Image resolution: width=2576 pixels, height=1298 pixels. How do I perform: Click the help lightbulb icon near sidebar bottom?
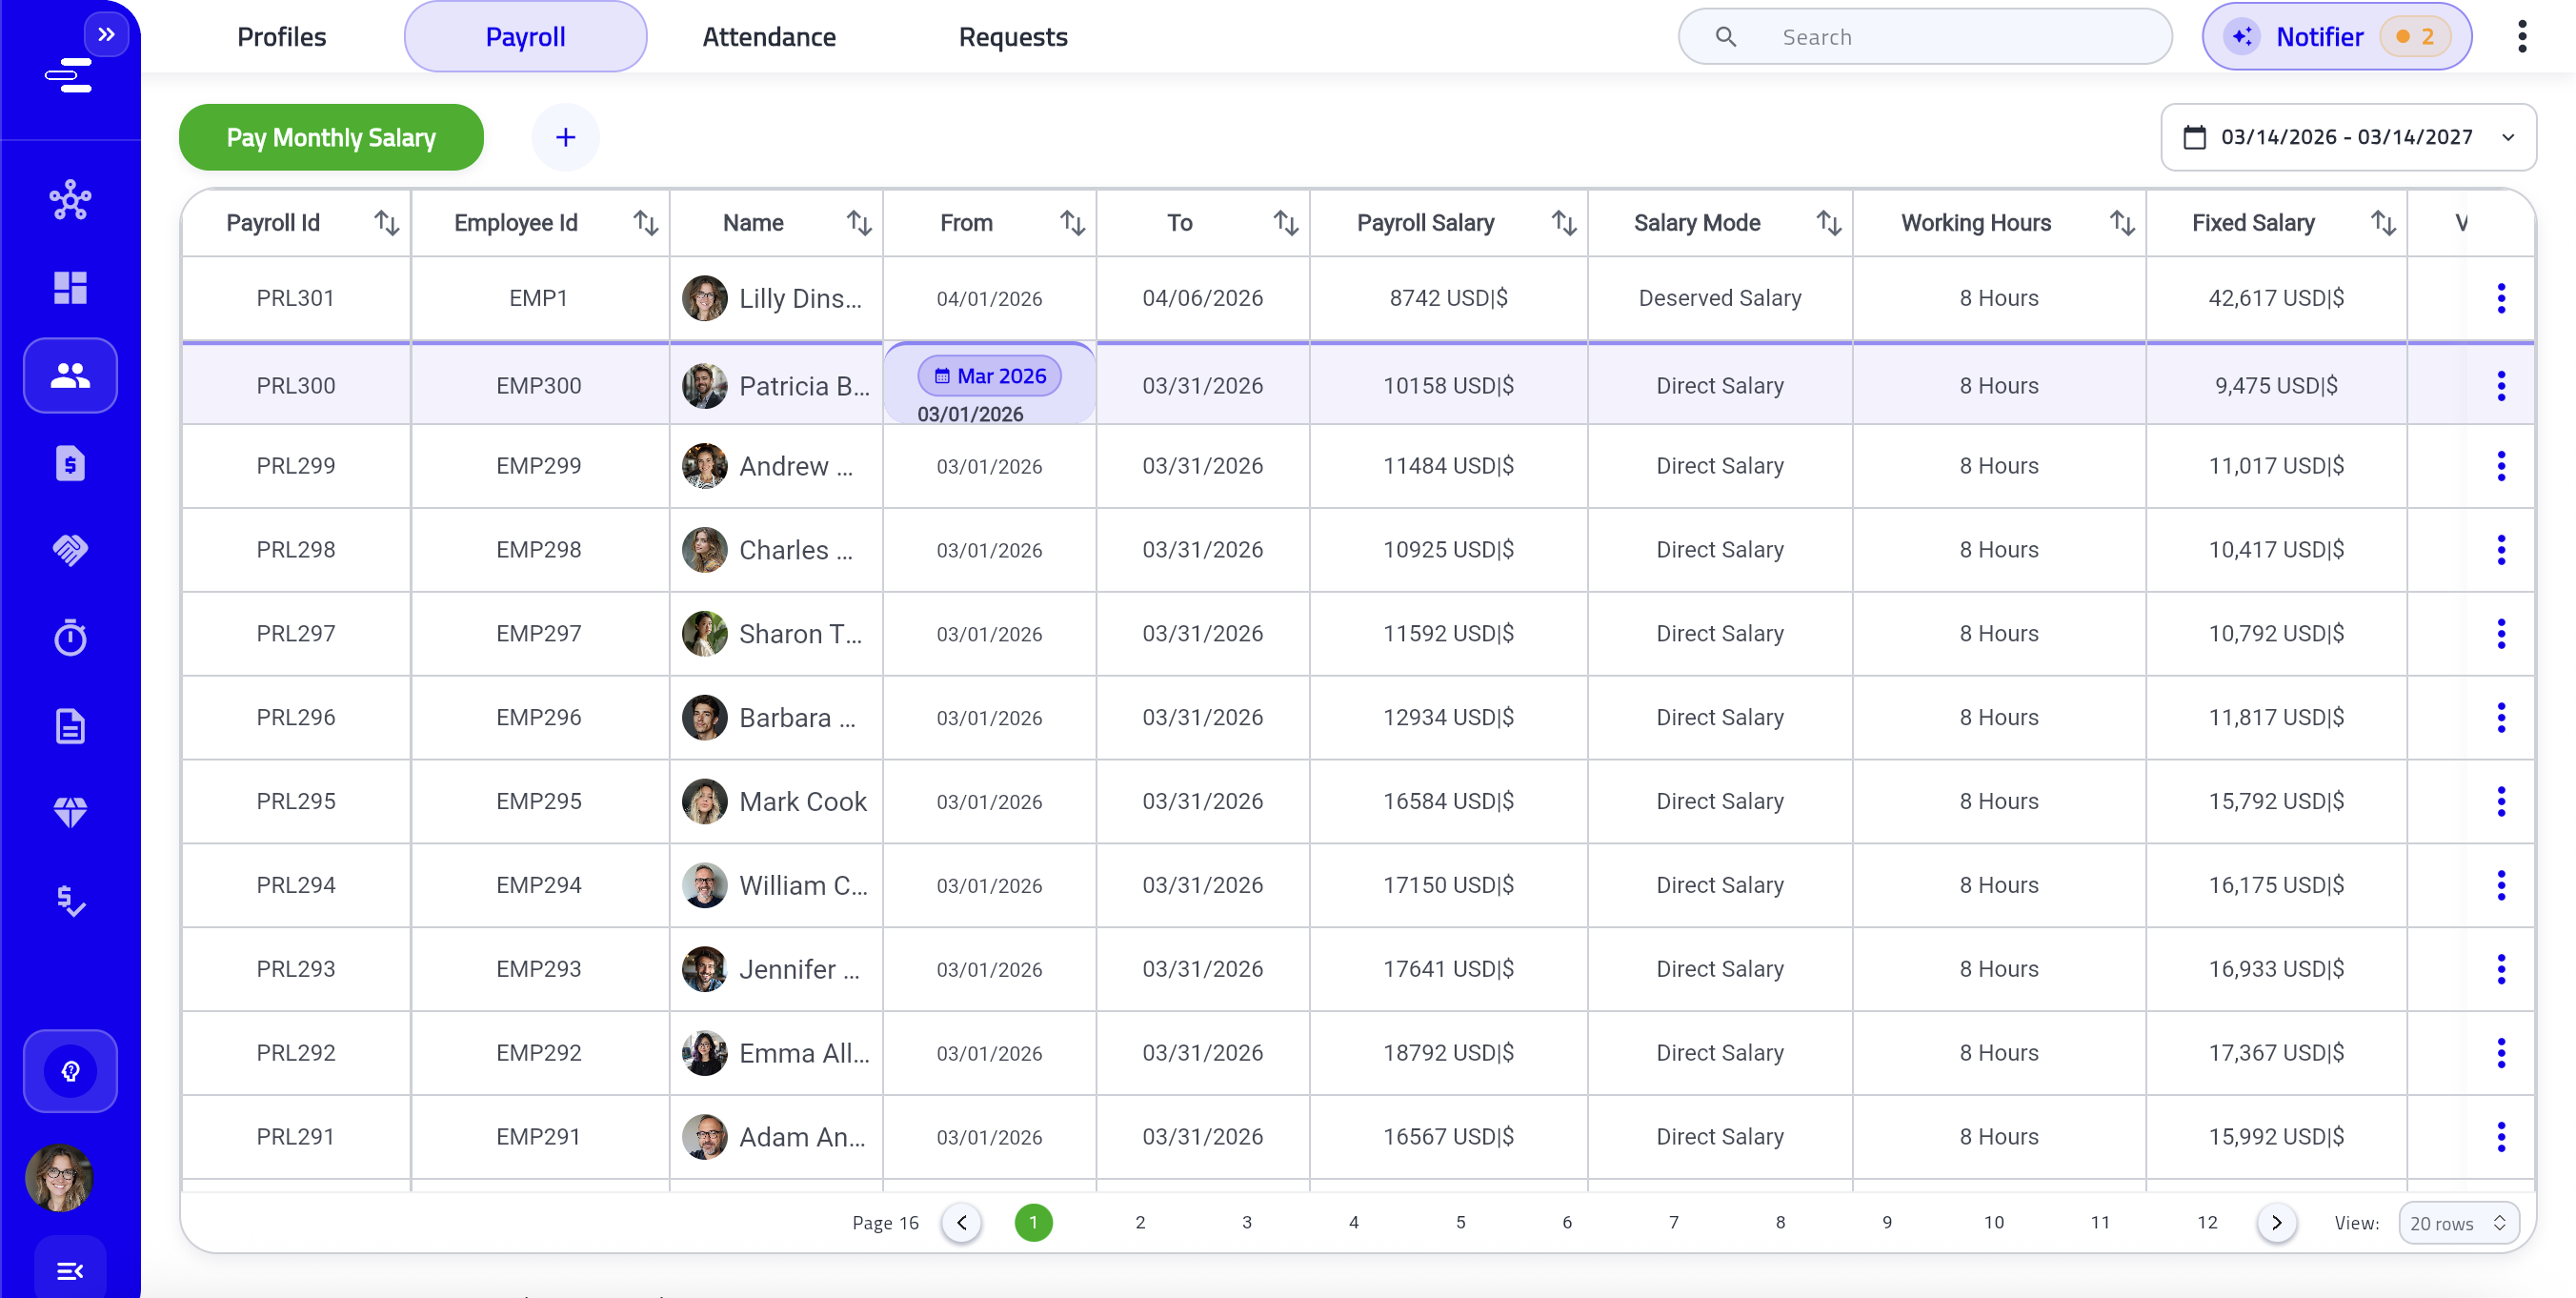tap(69, 1070)
